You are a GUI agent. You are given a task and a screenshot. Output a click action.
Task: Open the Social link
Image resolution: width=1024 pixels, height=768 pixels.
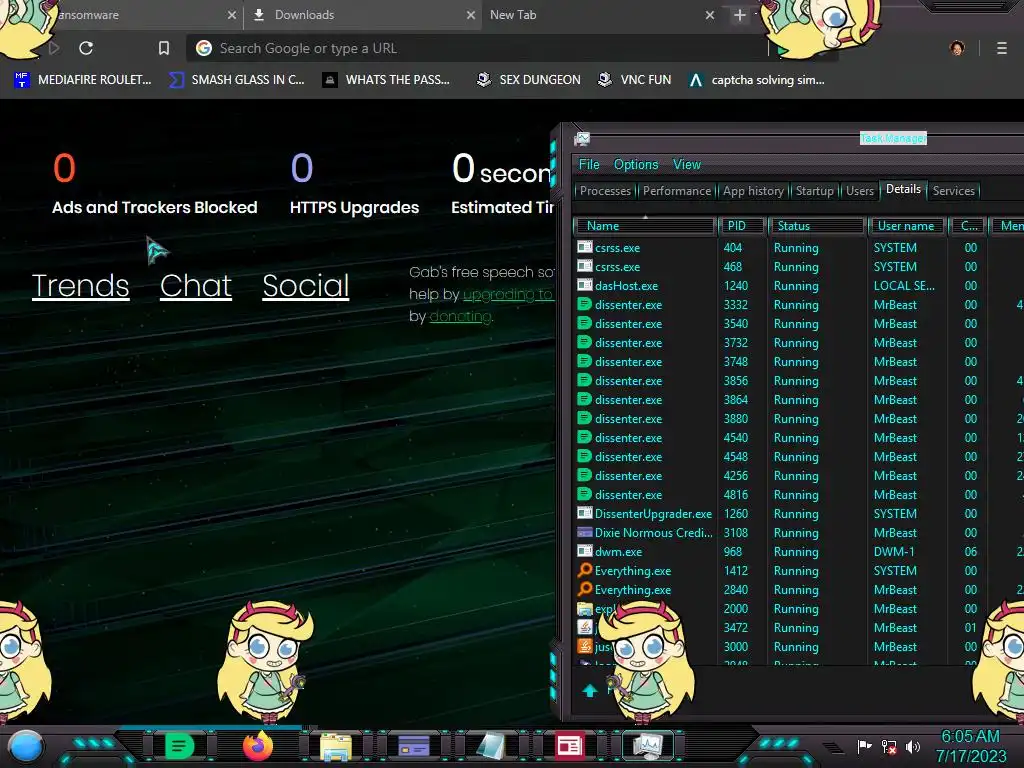(306, 285)
